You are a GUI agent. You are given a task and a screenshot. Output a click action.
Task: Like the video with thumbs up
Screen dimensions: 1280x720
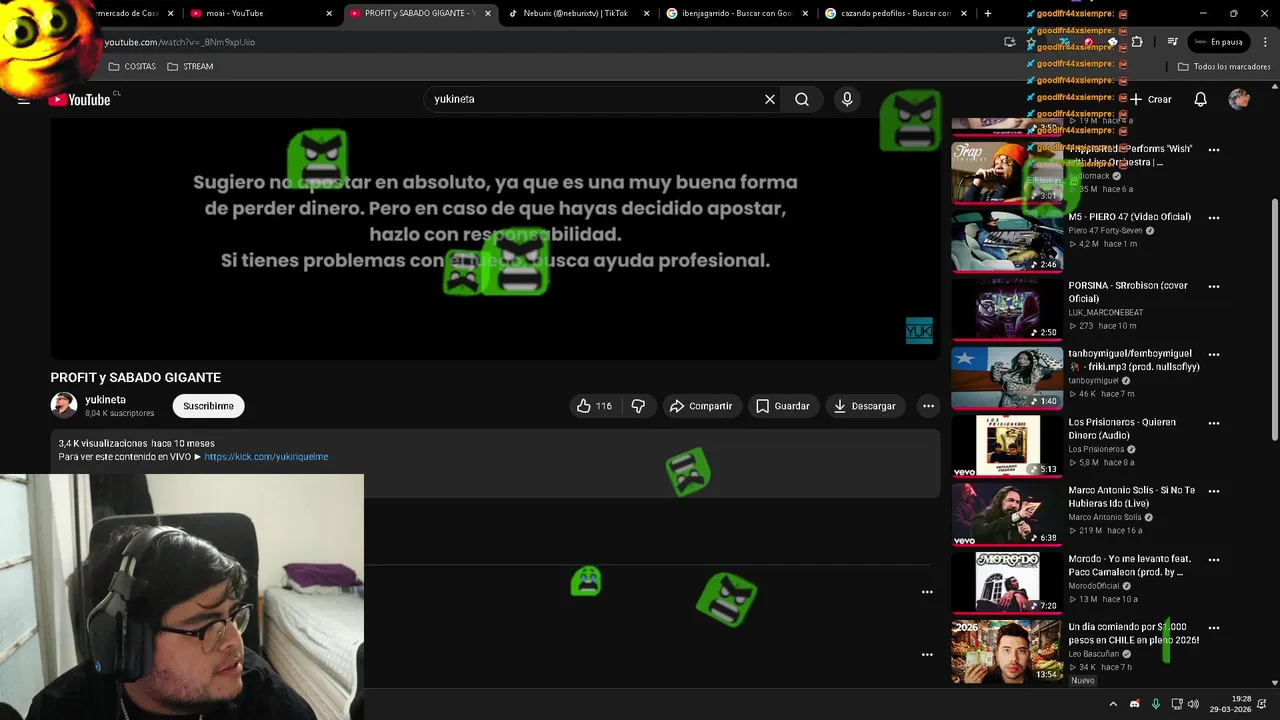tap(596, 406)
